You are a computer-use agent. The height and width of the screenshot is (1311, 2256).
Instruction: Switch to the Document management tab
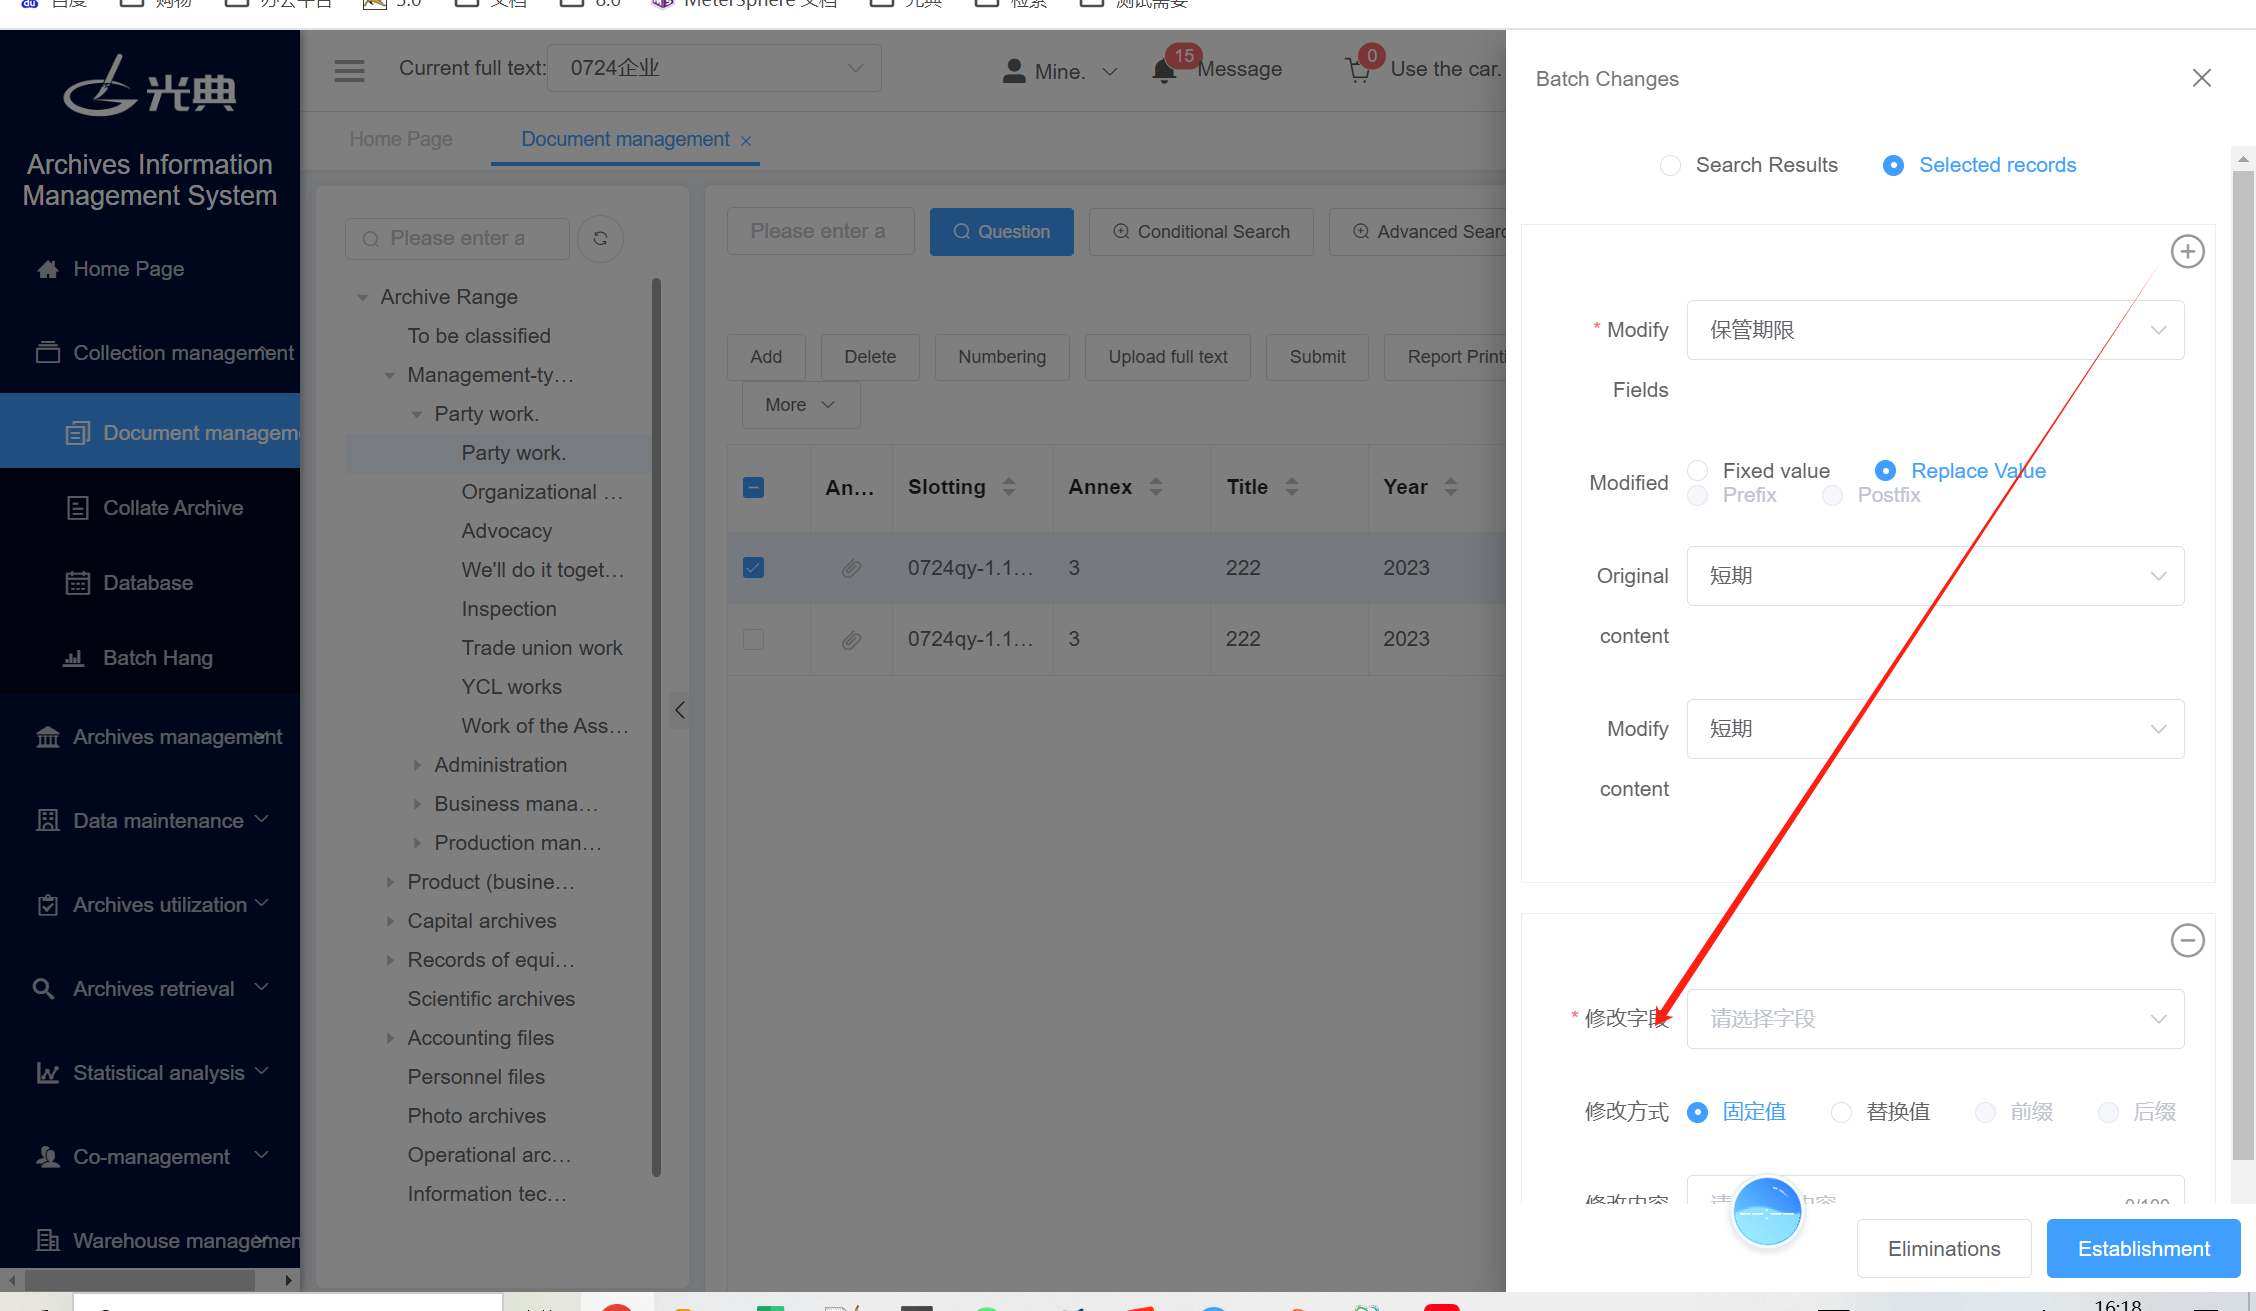(625, 139)
